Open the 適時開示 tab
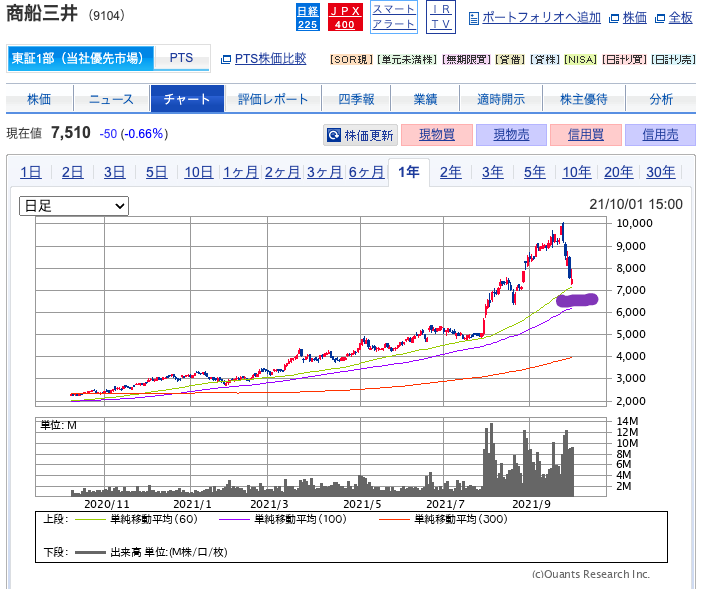Screen dimensions: 702x589 tap(501, 99)
